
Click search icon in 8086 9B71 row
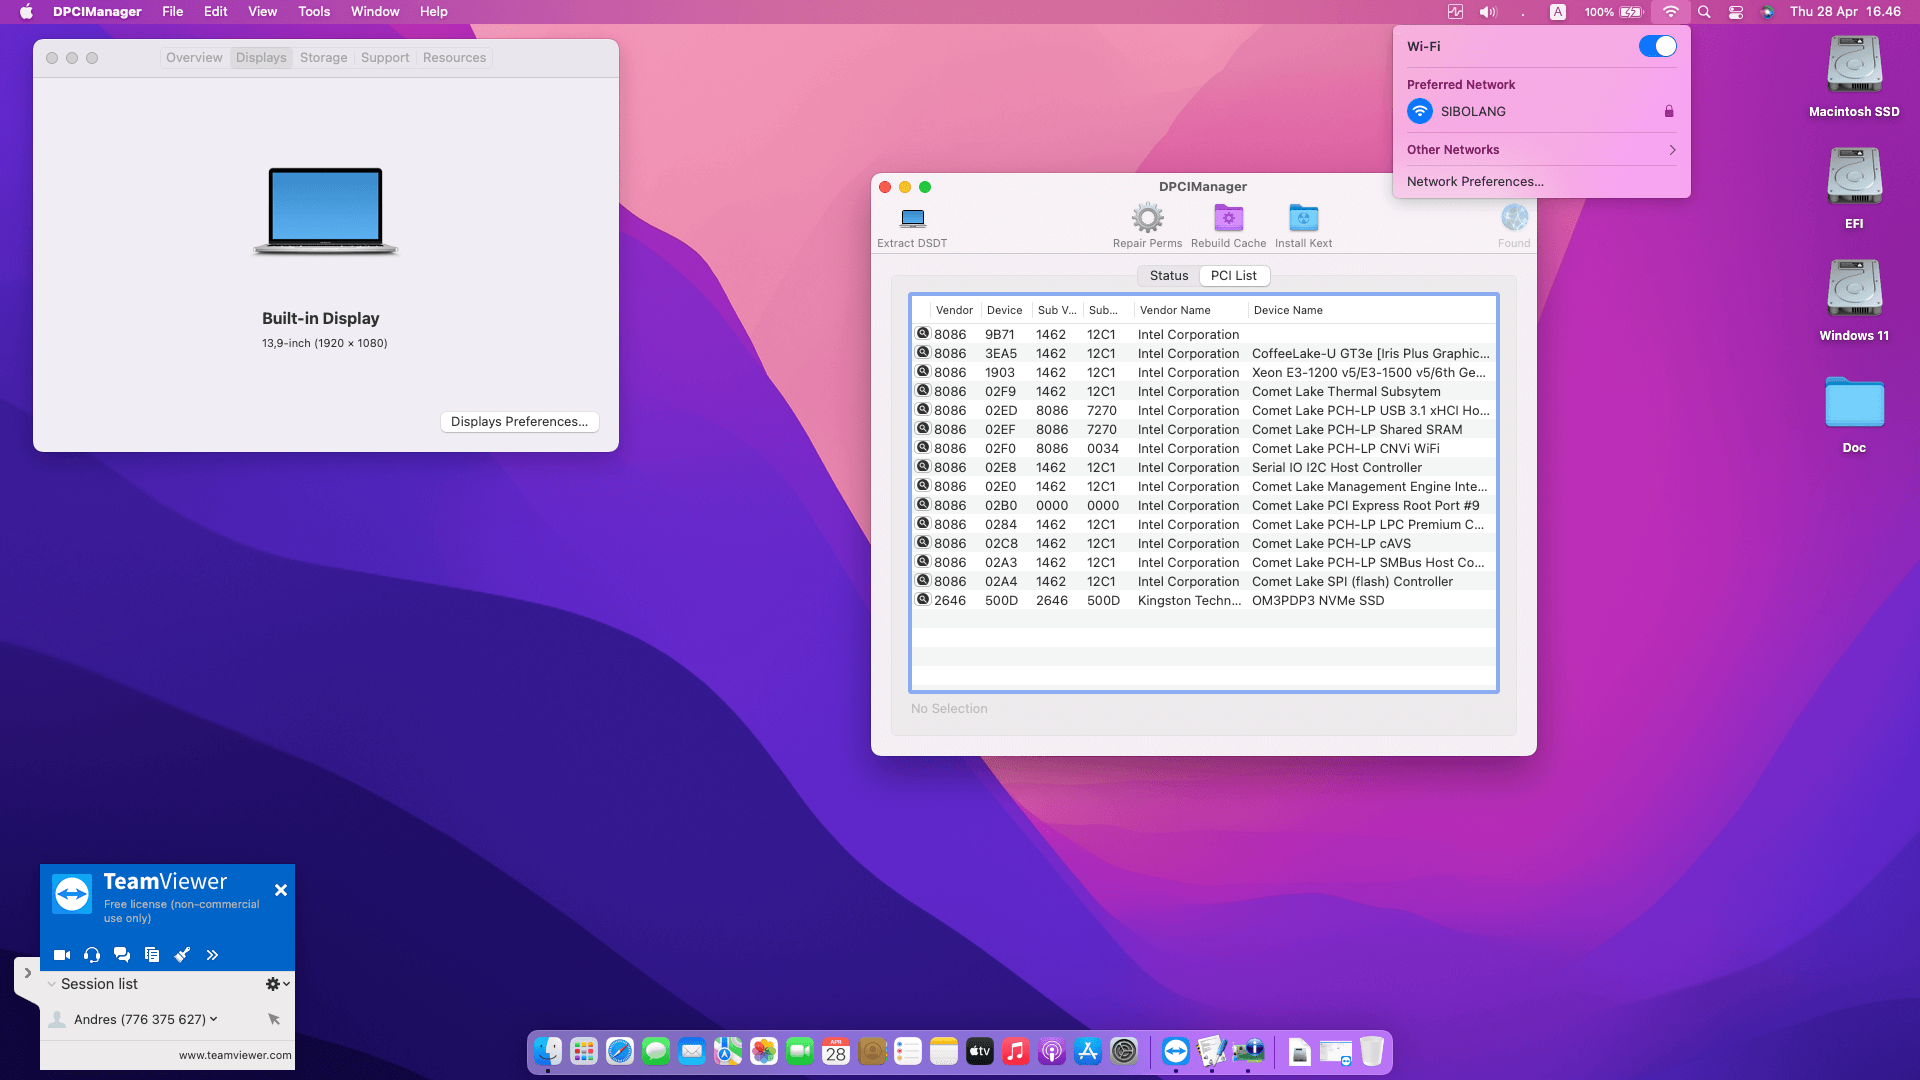click(x=923, y=333)
